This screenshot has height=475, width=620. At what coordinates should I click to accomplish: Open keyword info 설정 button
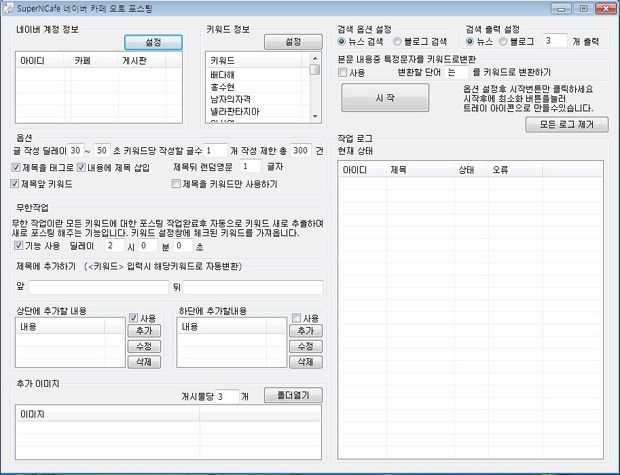point(293,42)
